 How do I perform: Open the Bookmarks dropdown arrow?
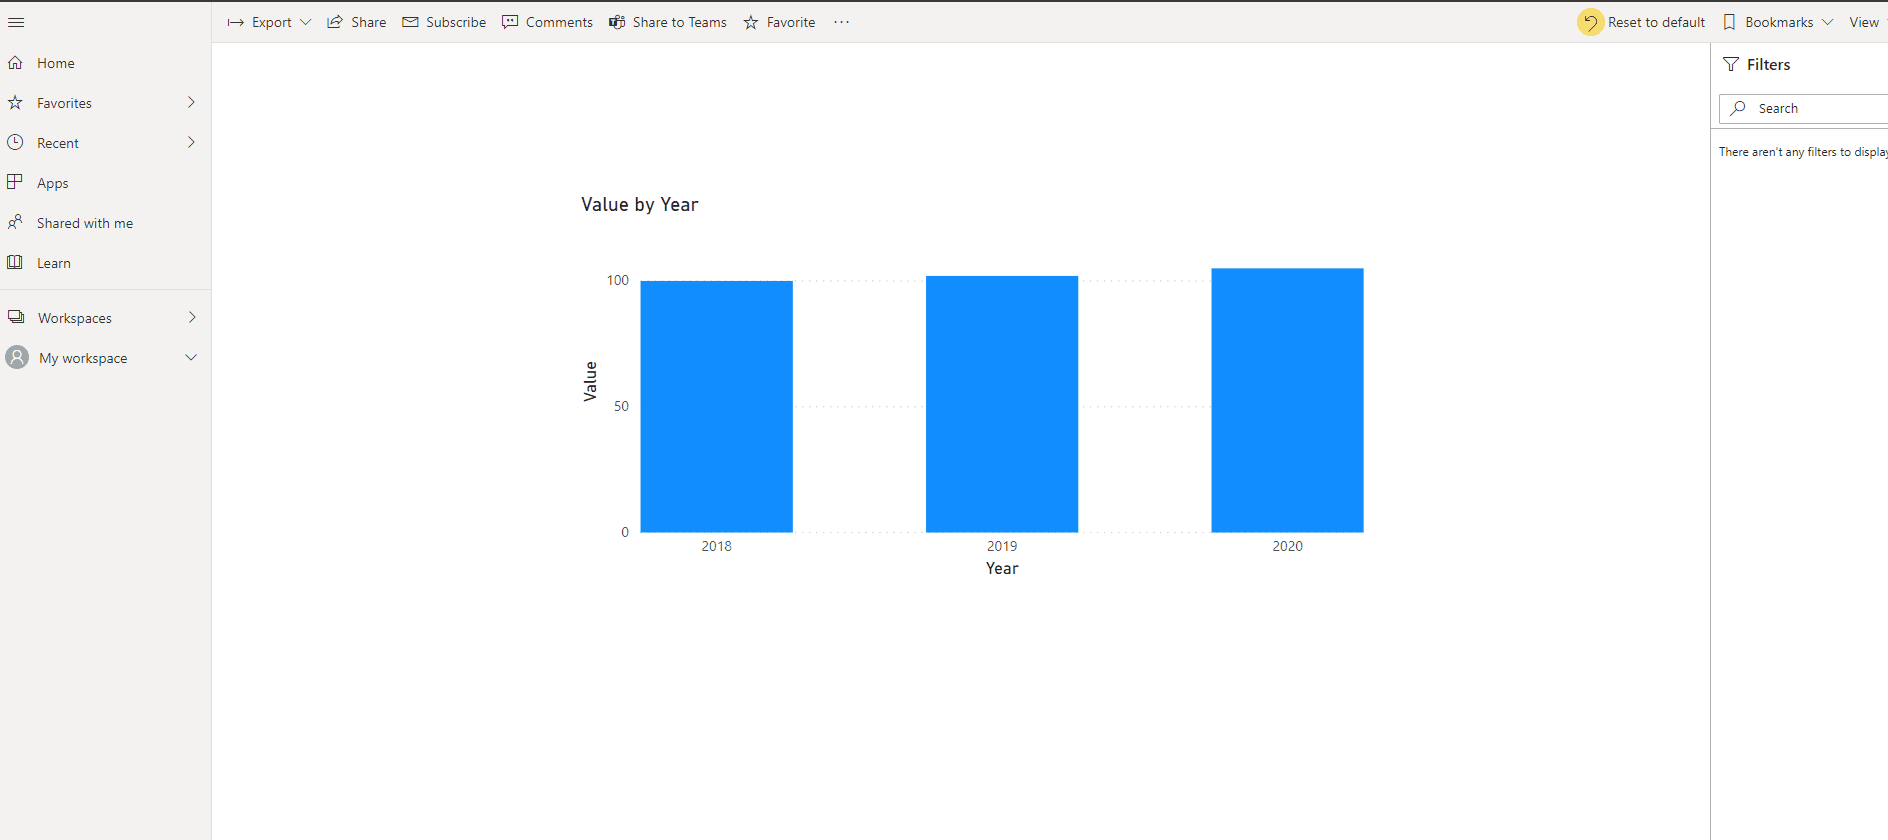tap(1827, 22)
